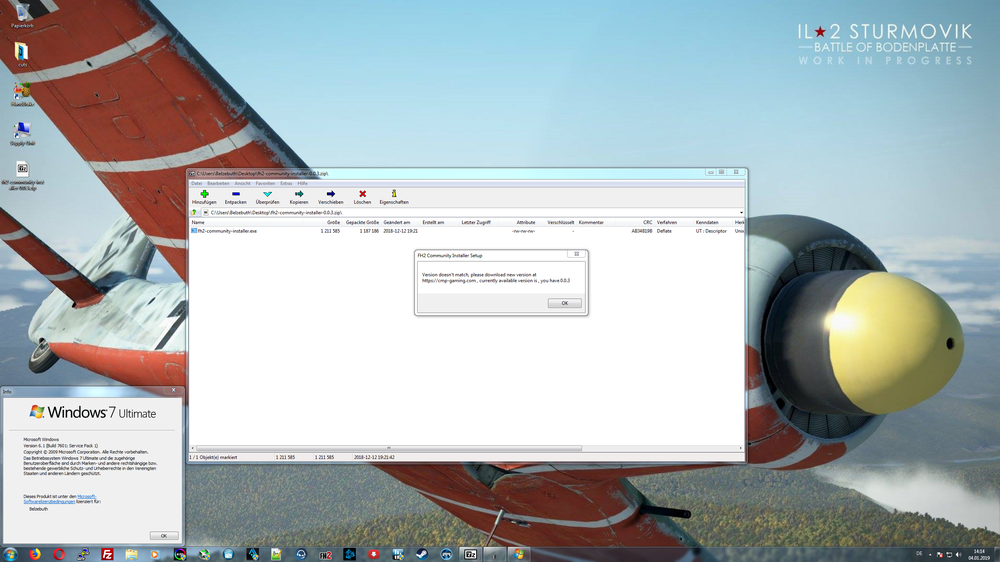Open the Extras menu

point(286,183)
